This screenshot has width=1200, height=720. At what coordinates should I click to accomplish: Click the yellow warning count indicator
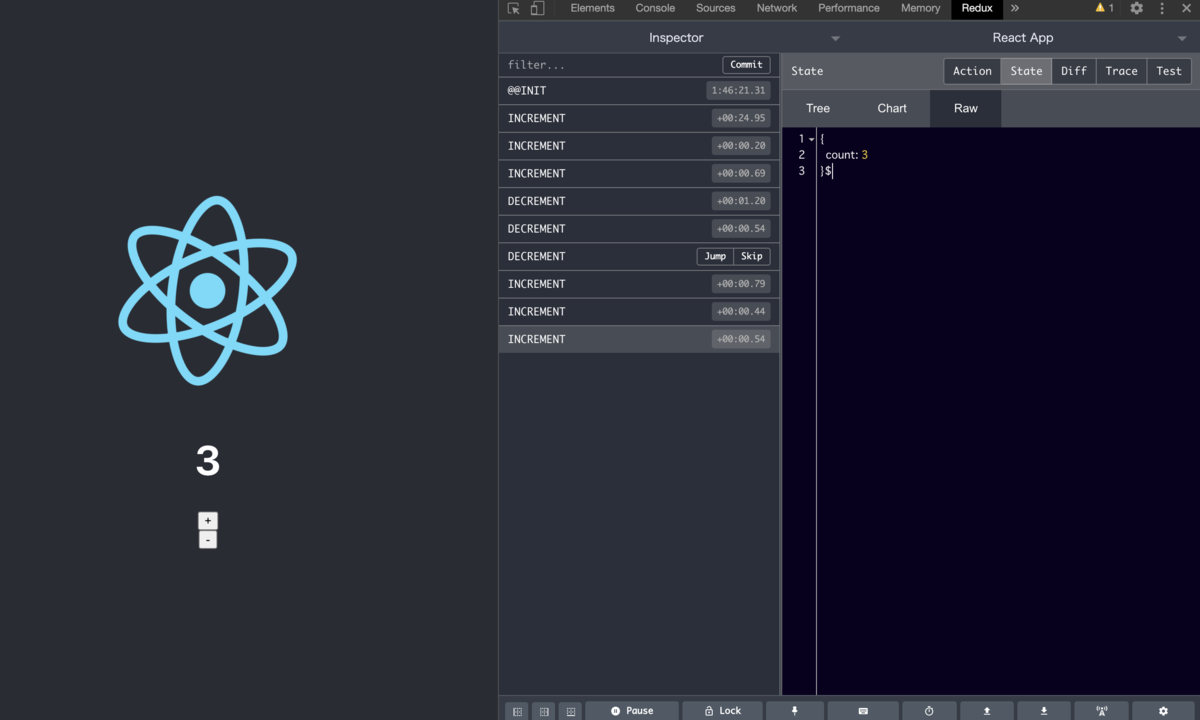[x=1104, y=8]
